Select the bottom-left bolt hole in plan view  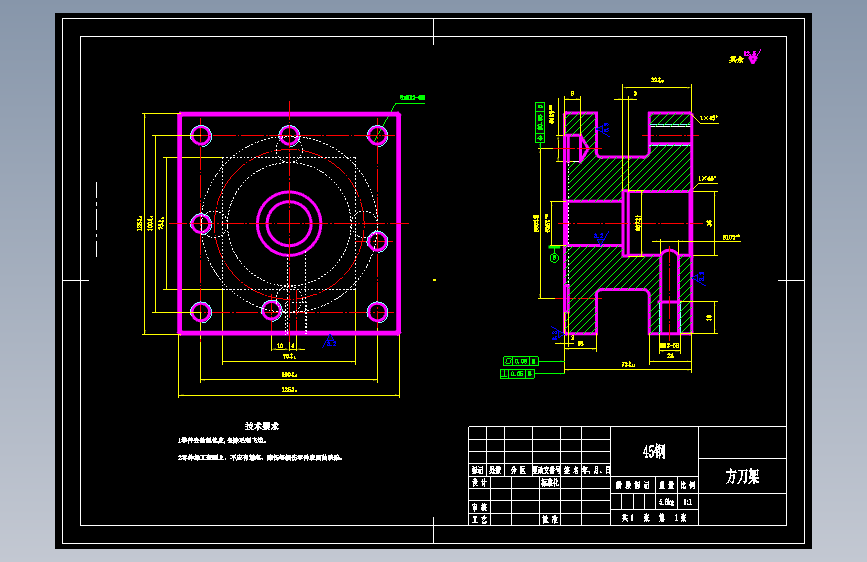pos(201,312)
